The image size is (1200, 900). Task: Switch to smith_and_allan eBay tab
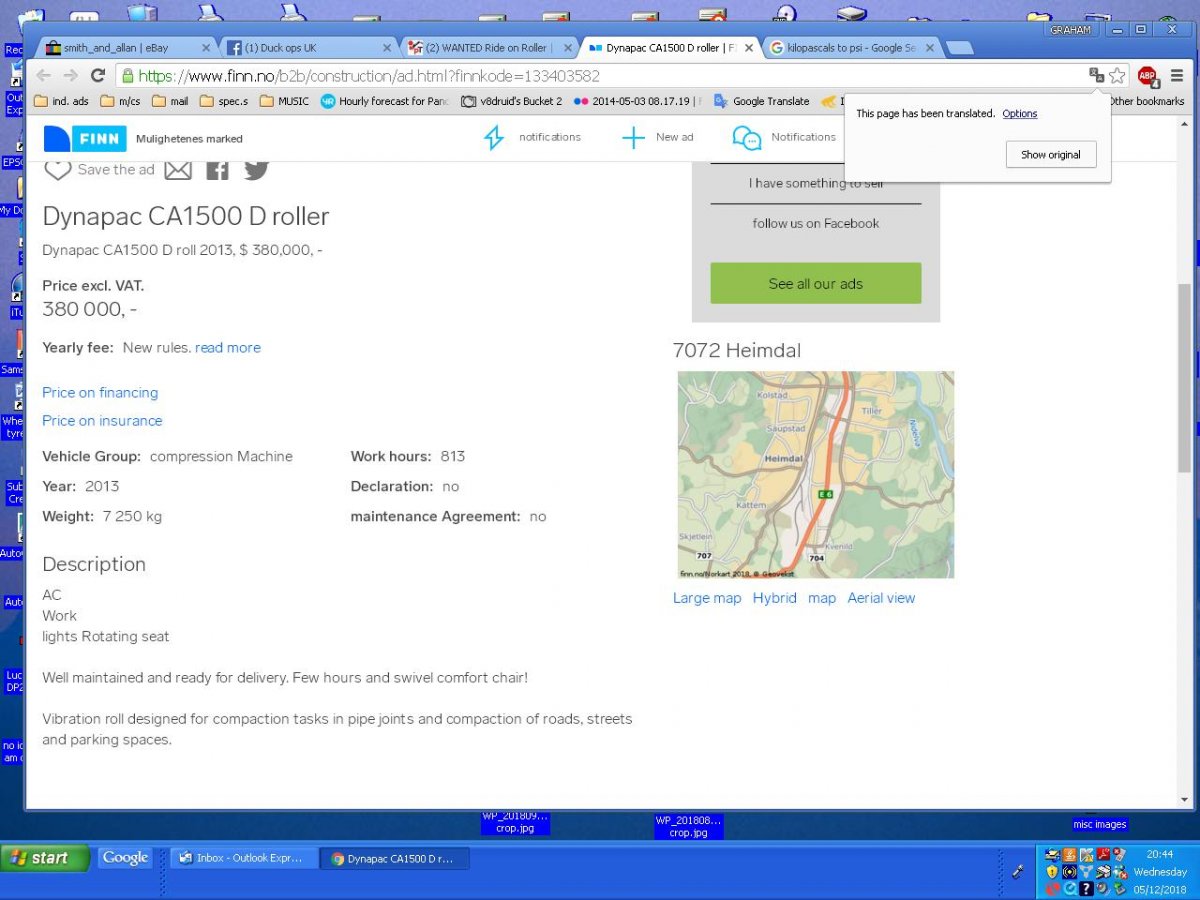pyautogui.click(x=127, y=47)
